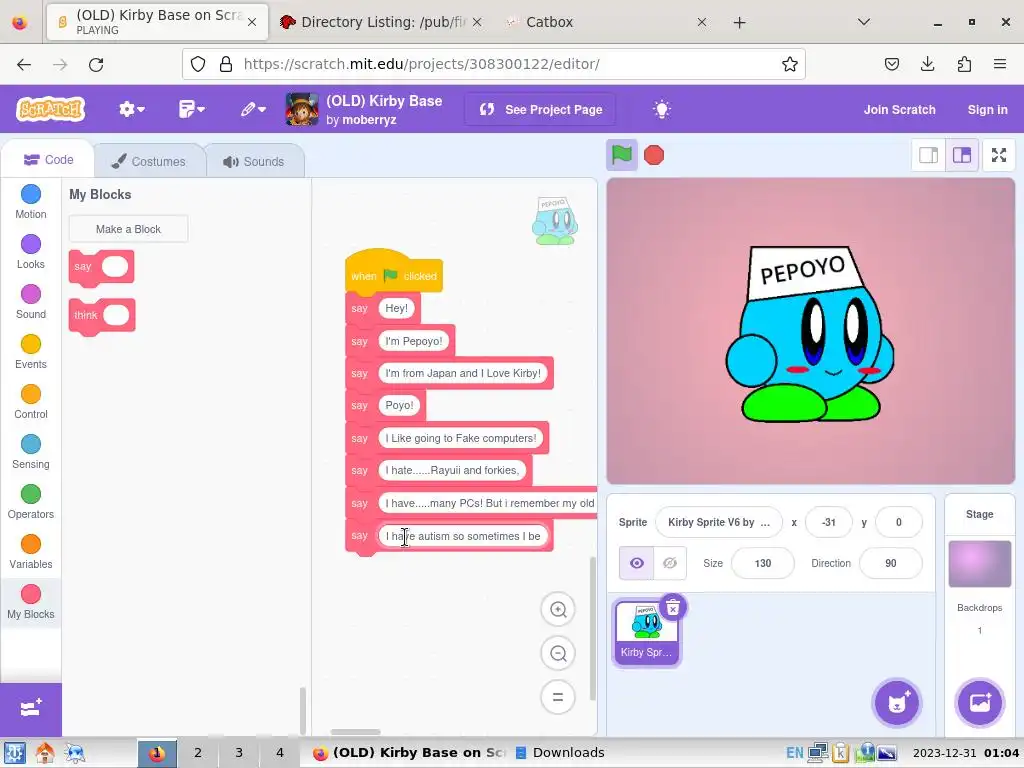Screen dimensions: 1024x768
Task: Zoom out on the code workspace
Action: click(x=558, y=653)
